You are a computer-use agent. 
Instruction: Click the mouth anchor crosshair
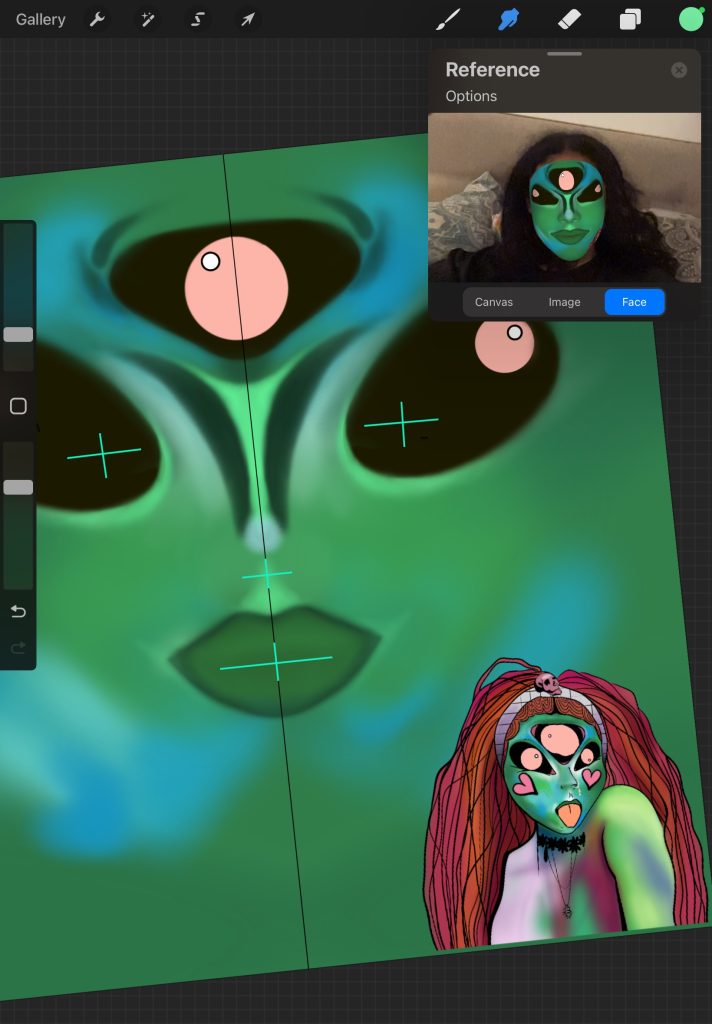276,662
